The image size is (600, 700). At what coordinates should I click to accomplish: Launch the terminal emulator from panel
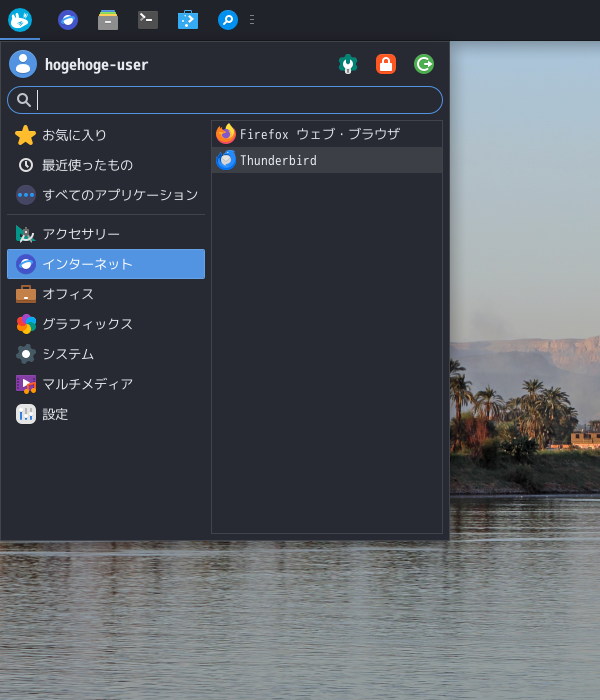point(148,20)
